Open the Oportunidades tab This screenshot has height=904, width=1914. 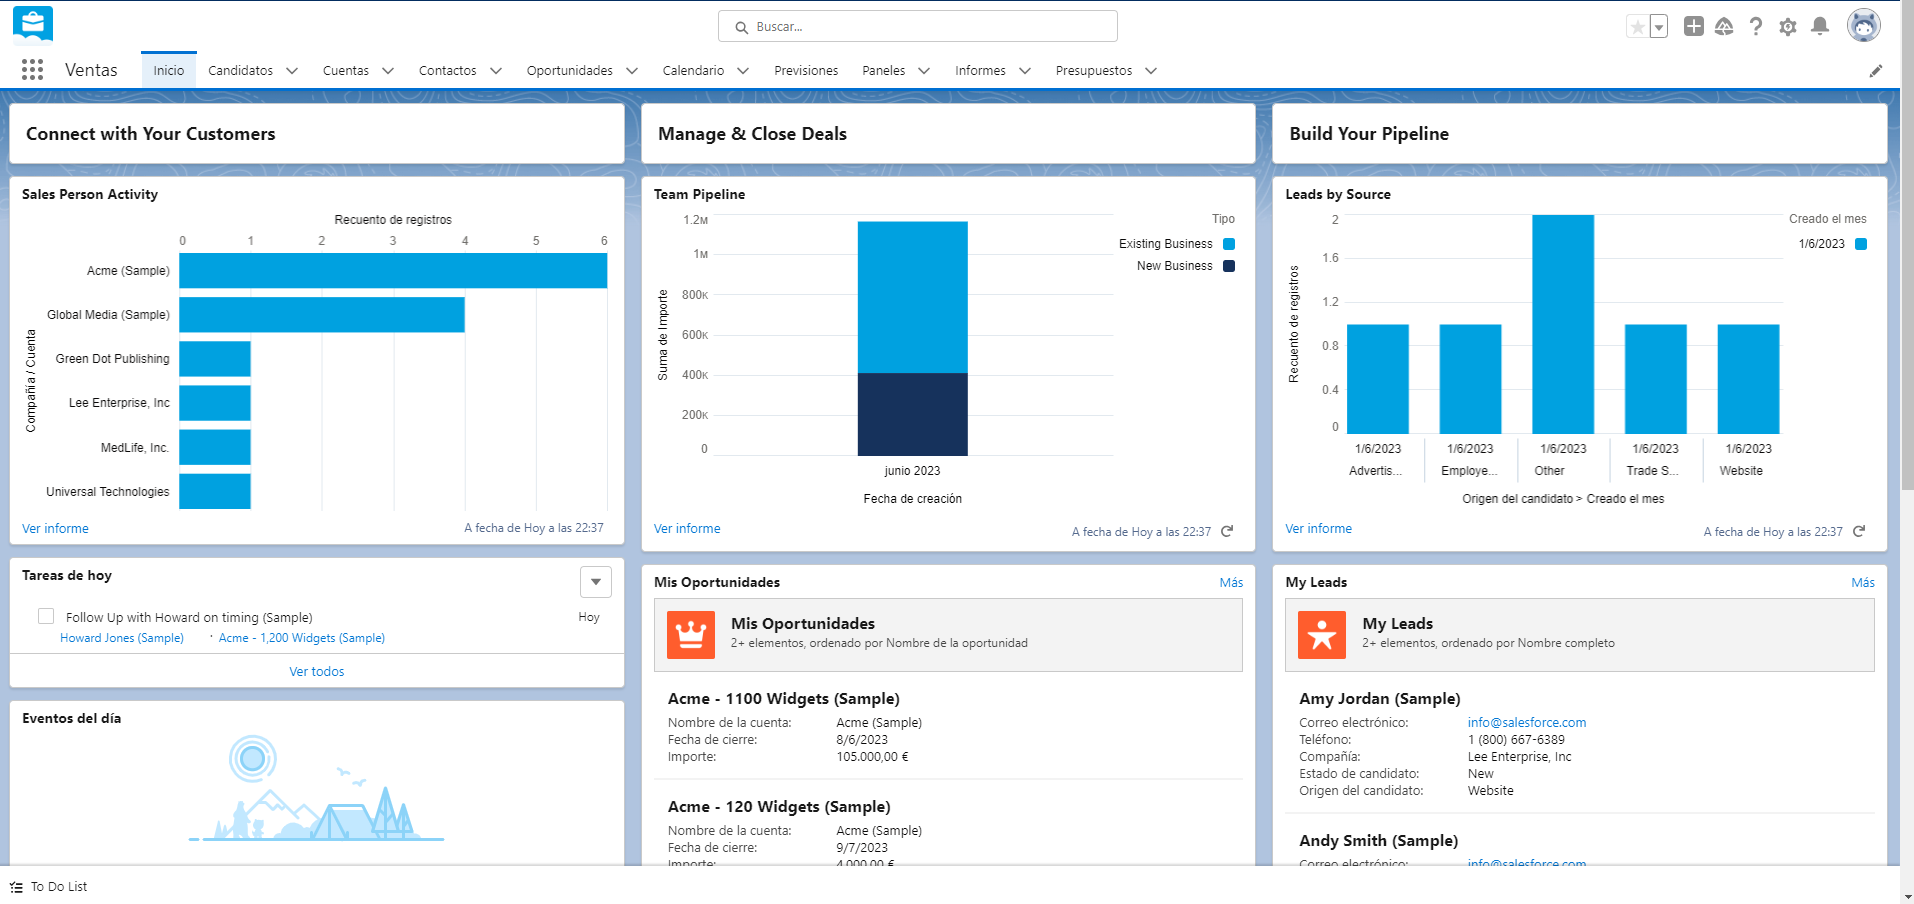[570, 71]
